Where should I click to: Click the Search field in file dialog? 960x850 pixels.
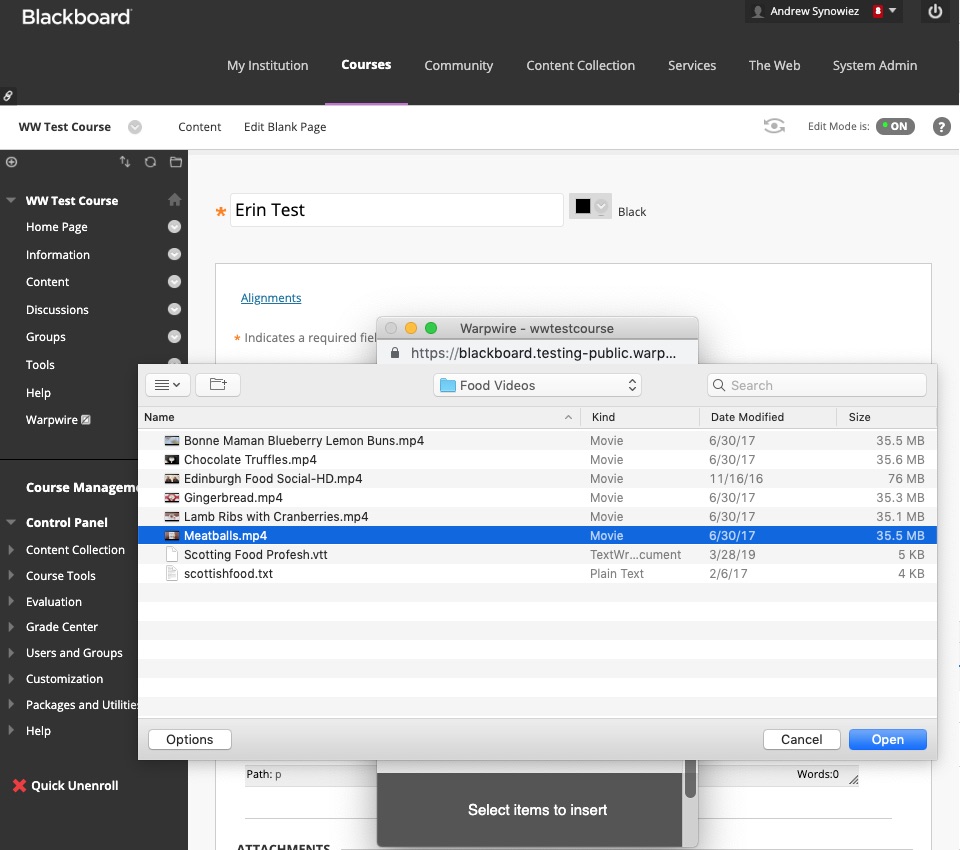817,385
